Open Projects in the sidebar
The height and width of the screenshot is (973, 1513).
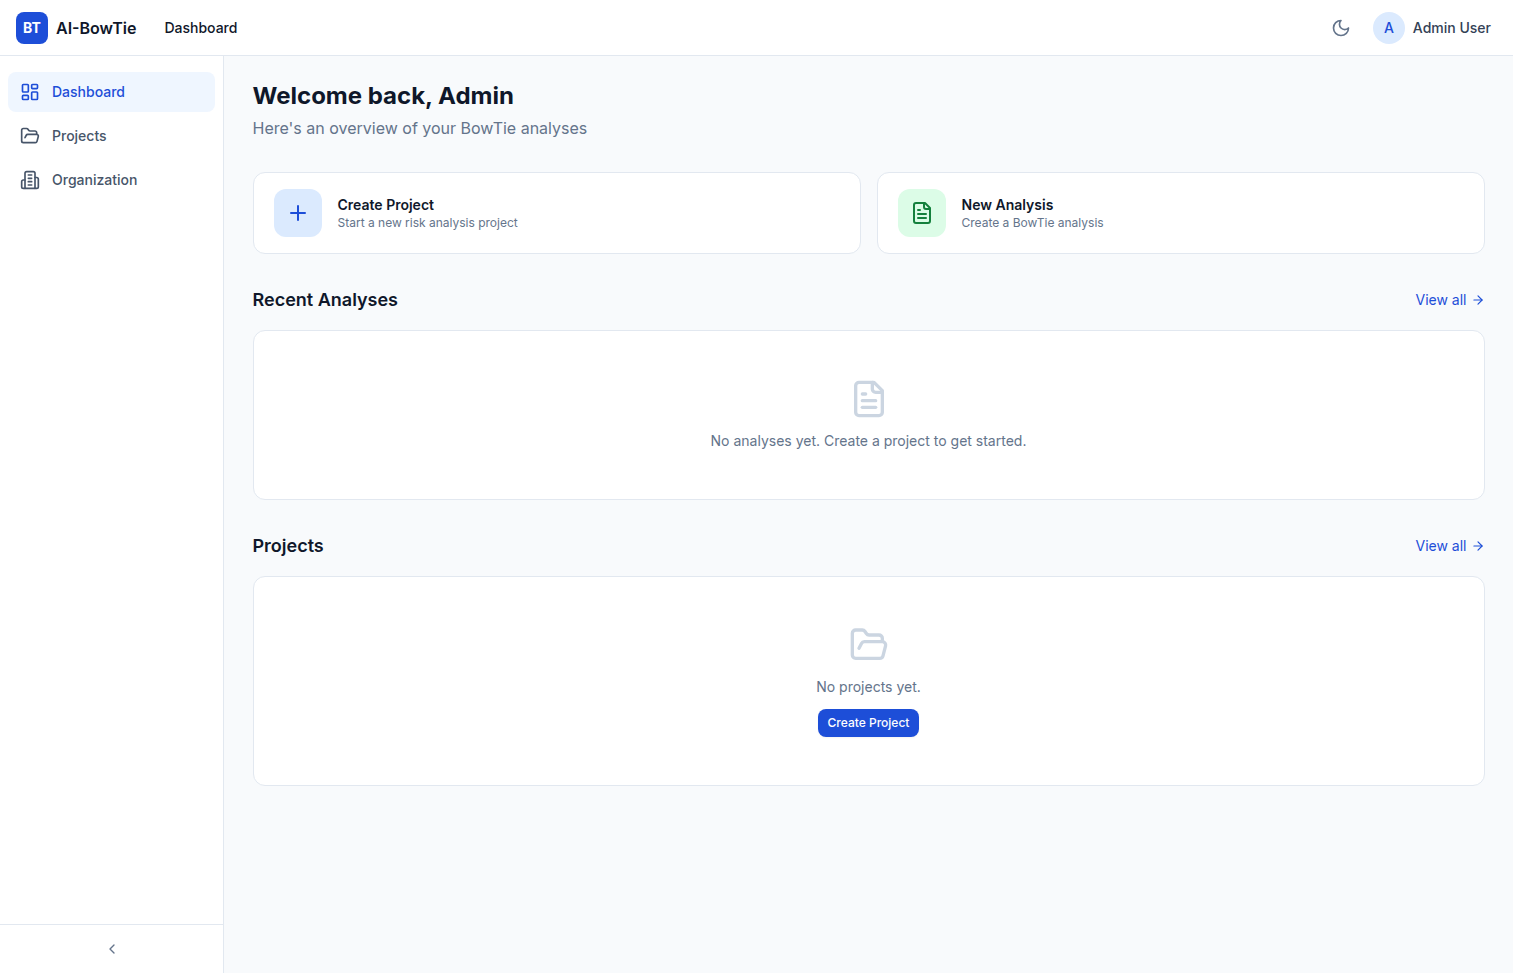click(79, 136)
